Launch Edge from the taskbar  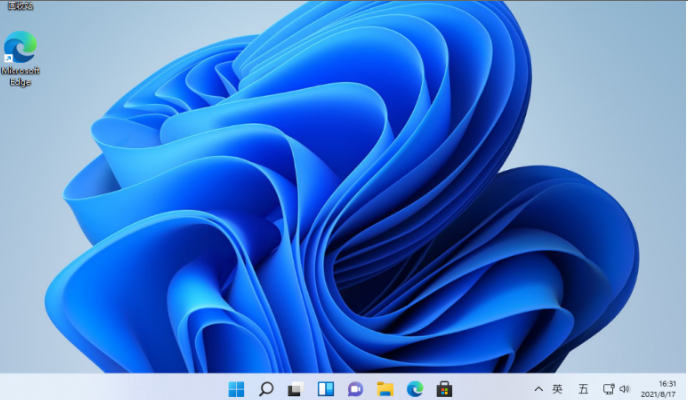coord(414,388)
